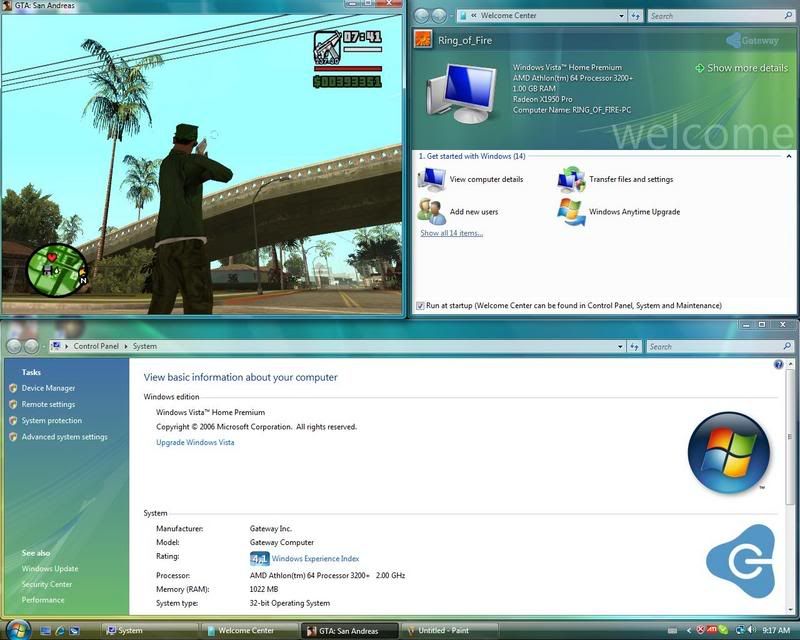Click scrollbar up arrow in System window
The image size is (800, 640).
click(x=790, y=364)
